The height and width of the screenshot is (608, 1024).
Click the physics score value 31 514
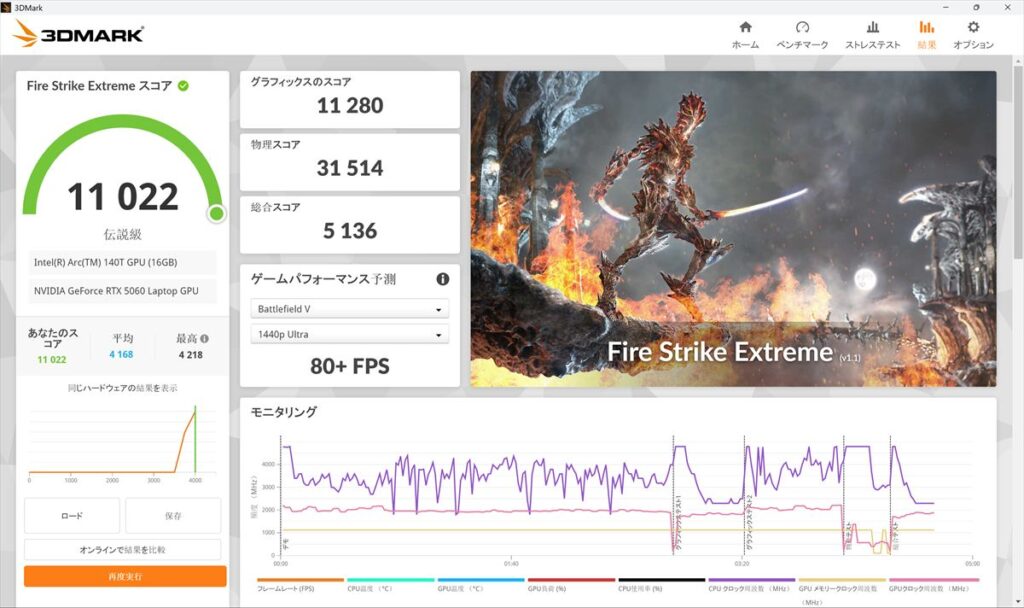click(x=350, y=168)
